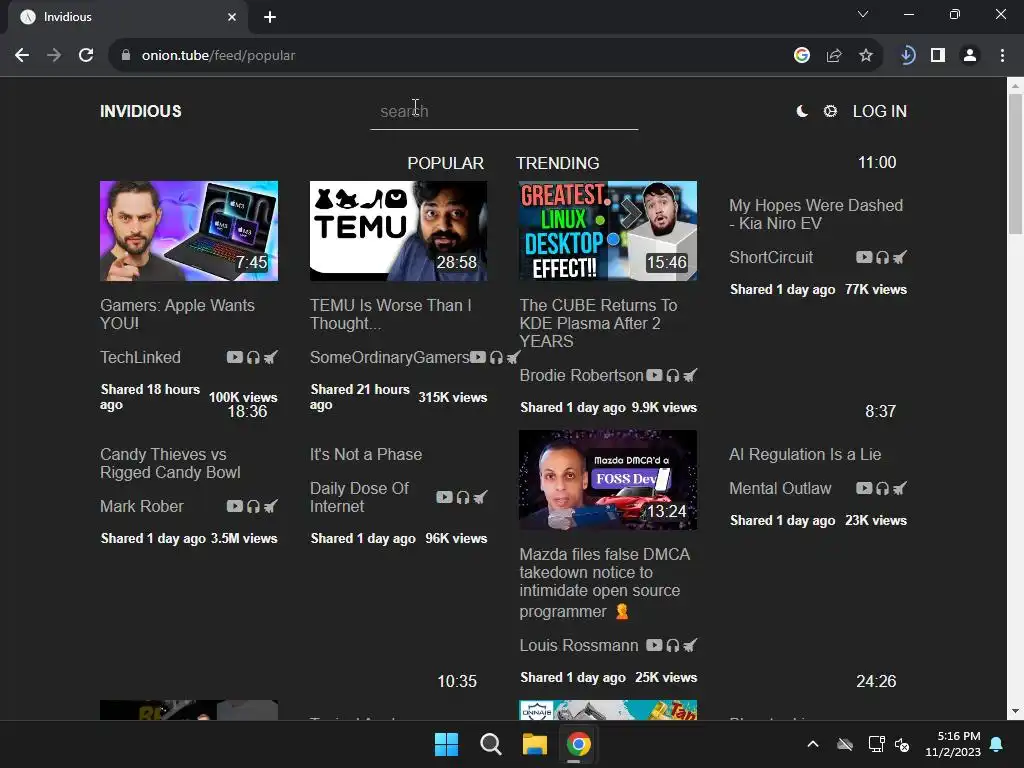The width and height of the screenshot is (1024, 768).
Task: Click switch instance icon next to Mark Rober
Action: [270, 506]
